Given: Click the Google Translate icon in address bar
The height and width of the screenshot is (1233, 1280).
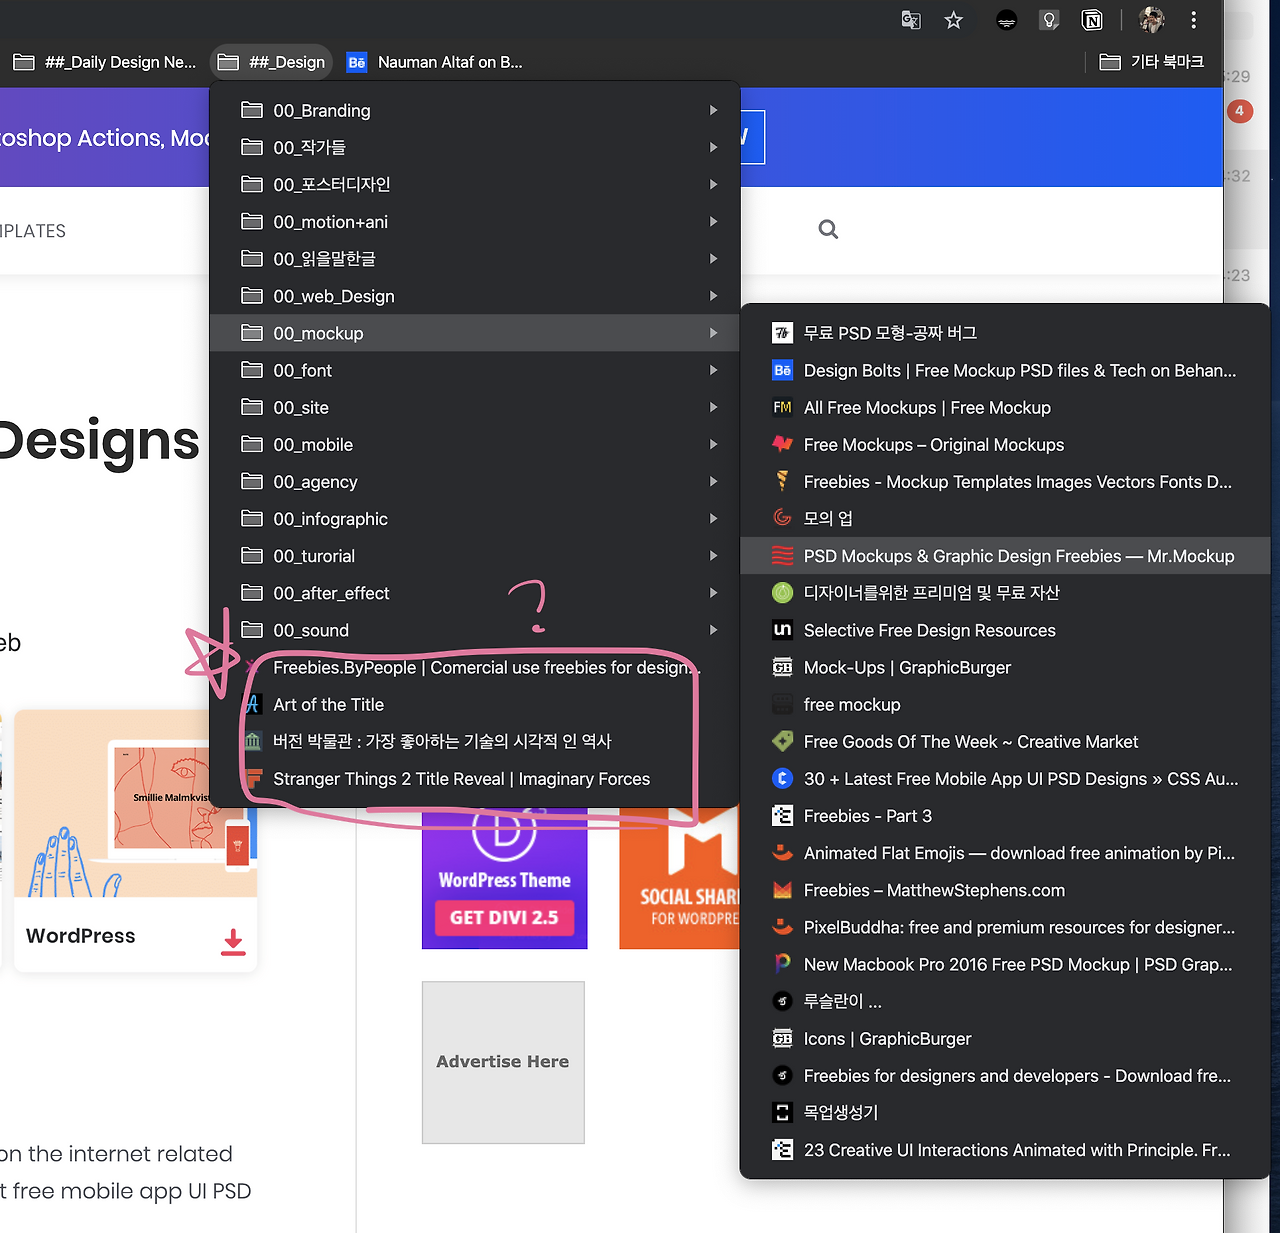Looking at the screenshot, I should point(910,21).
